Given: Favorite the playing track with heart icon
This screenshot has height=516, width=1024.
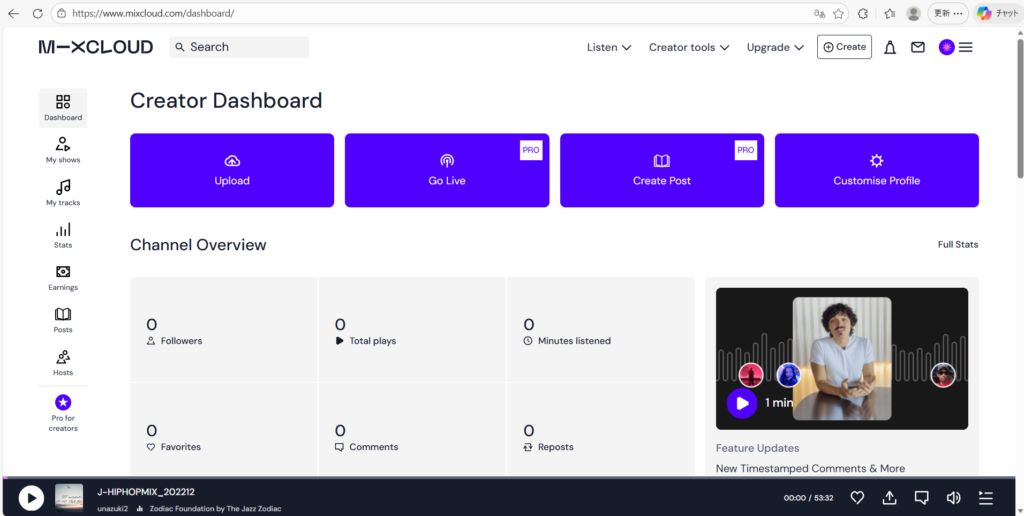Looking at the screenshot, I should [x=857, y=497].
